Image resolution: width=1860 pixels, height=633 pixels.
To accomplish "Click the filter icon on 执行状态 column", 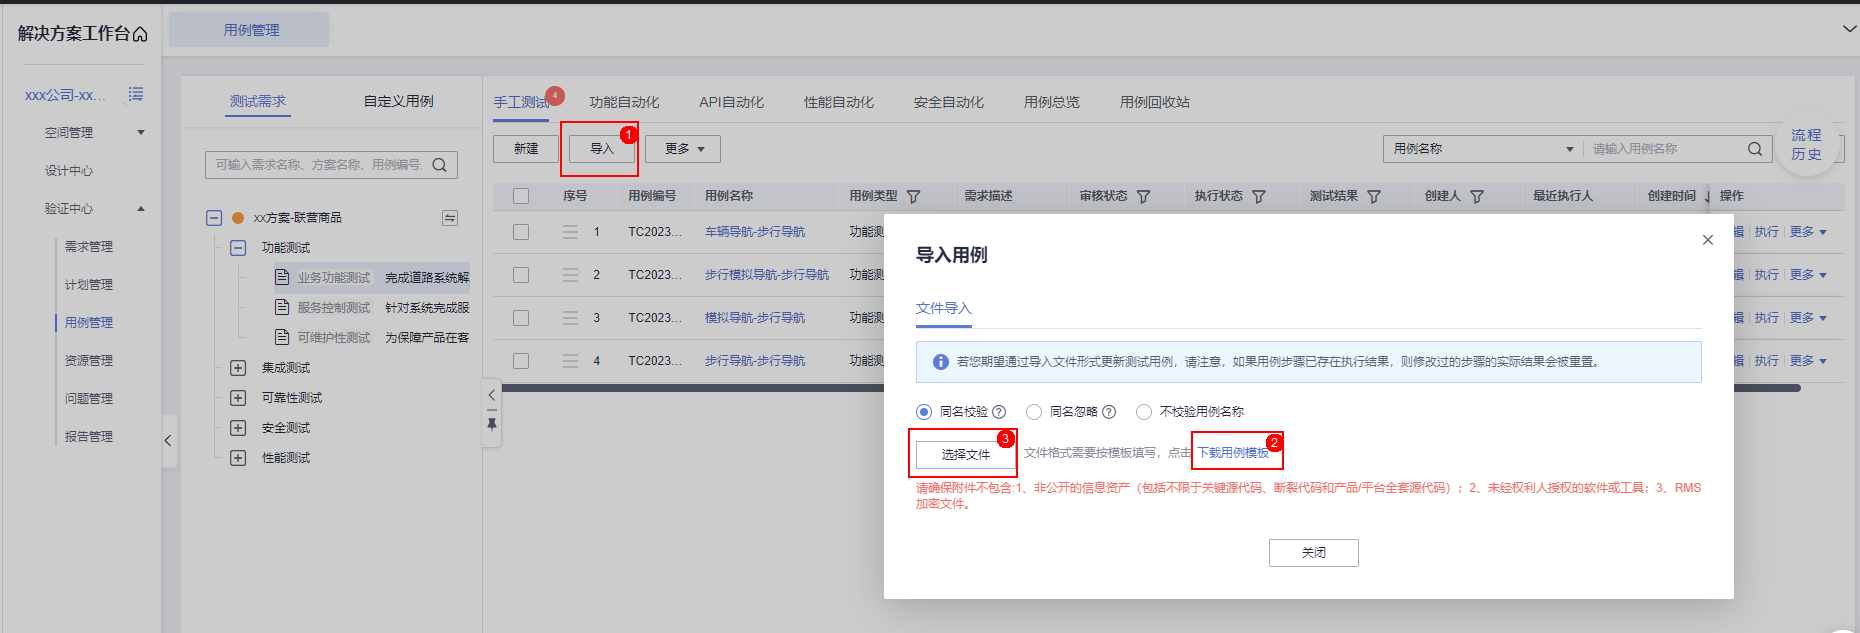I will [x=1258, y=197].
